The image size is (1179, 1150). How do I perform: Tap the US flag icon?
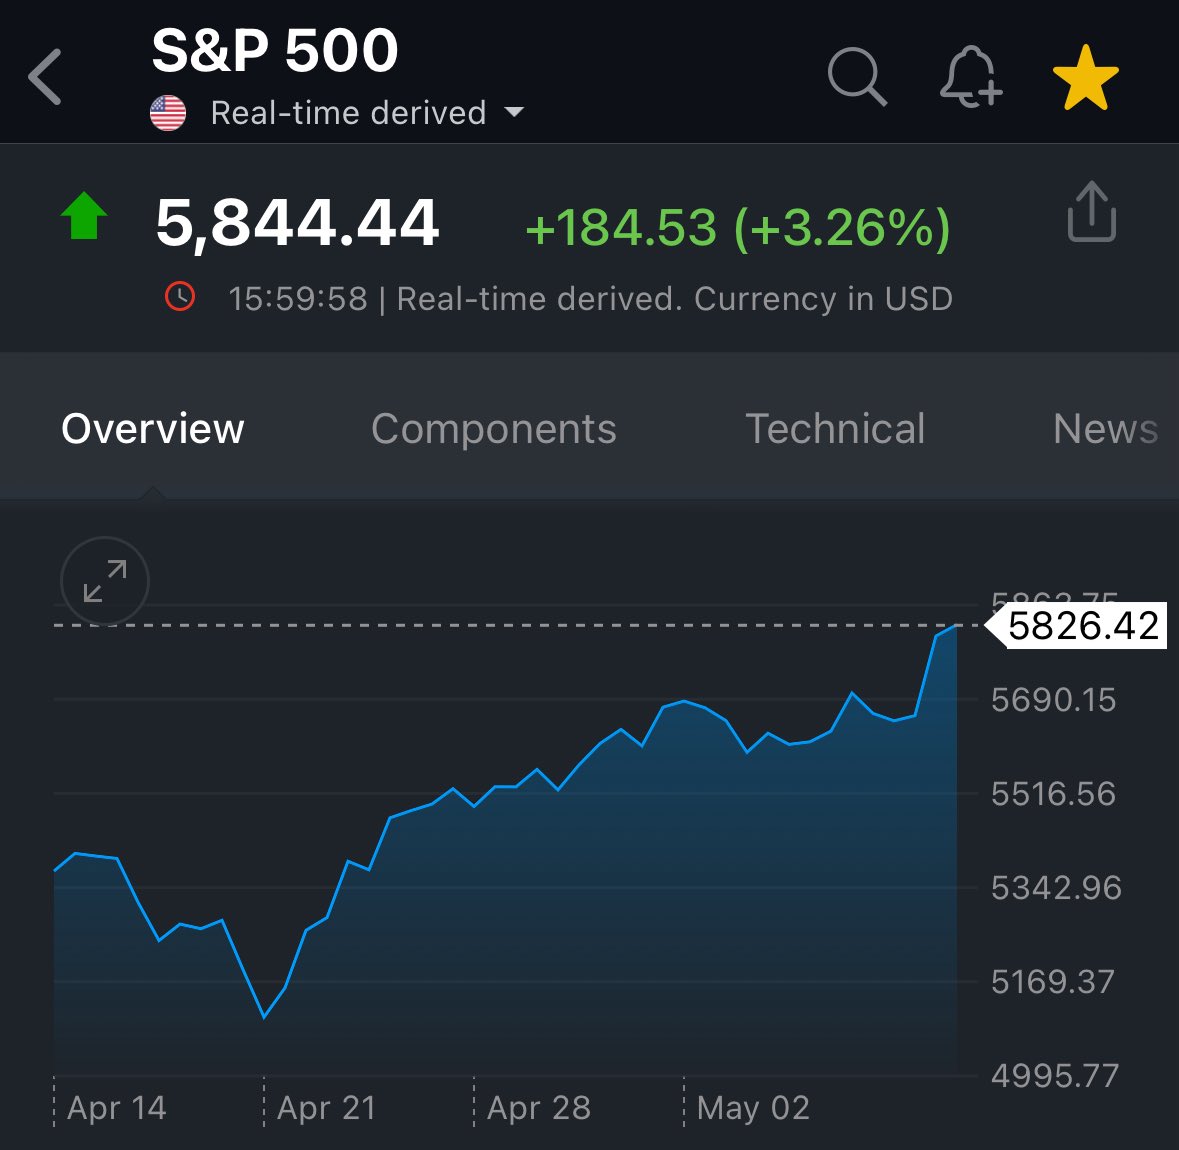point(168,113)
